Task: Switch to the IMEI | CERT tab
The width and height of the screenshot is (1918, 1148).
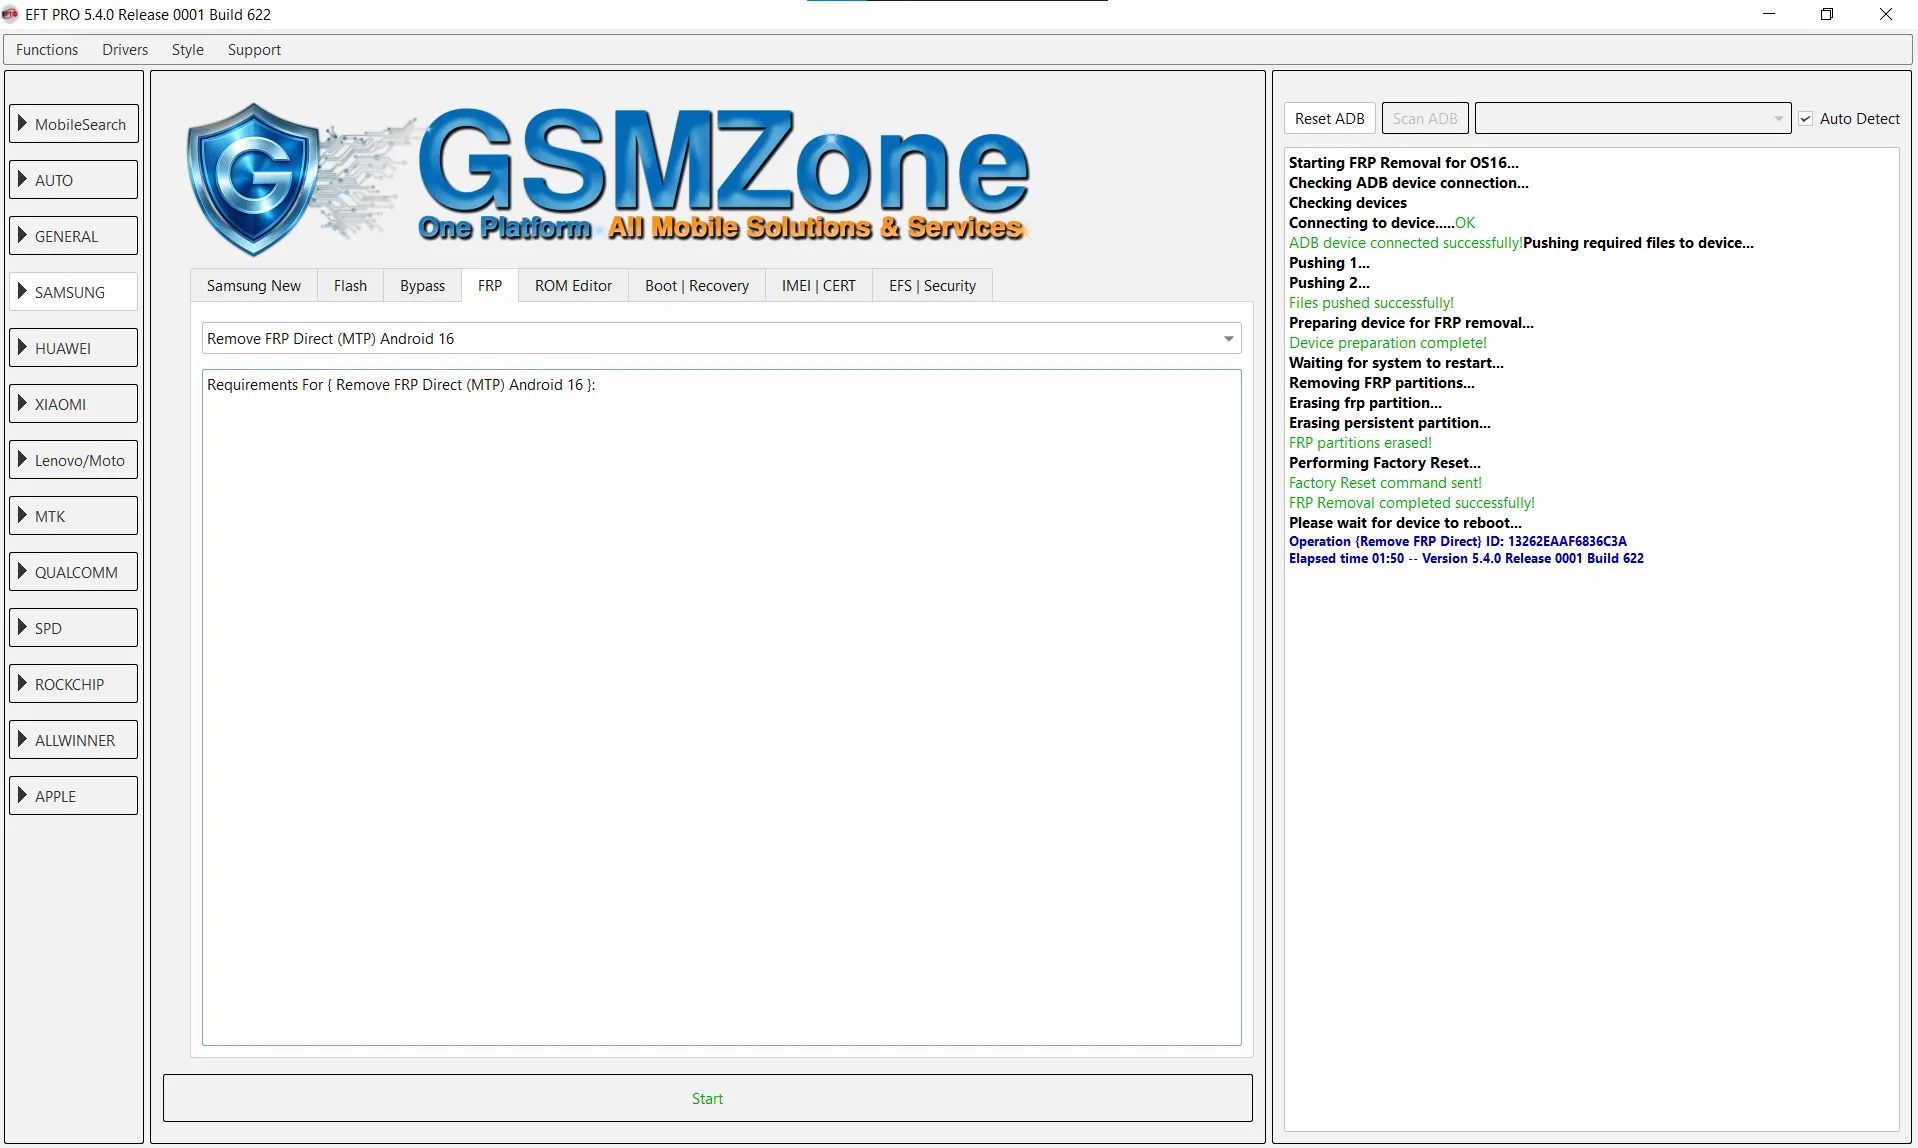Action: (818, 286)
